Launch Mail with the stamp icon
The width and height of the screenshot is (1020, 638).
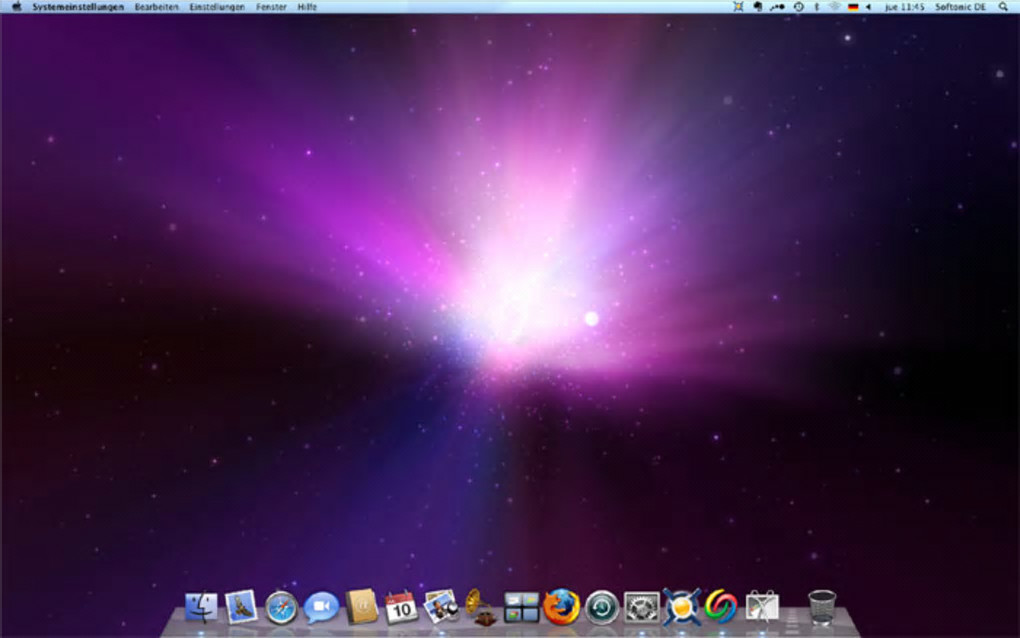tap(241, 607)
